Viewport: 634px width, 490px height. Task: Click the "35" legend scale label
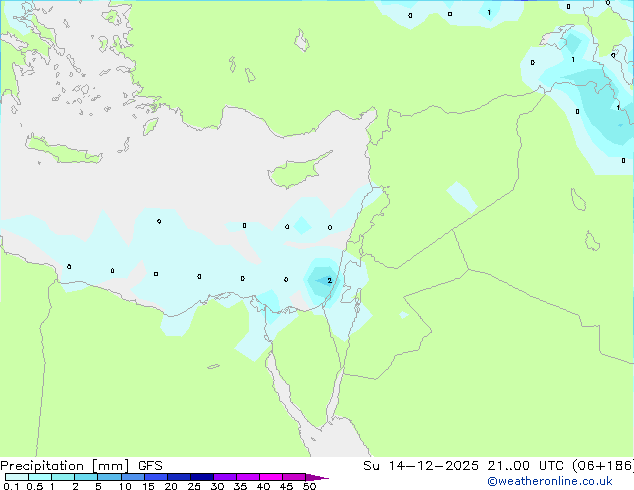pos(240,486)
